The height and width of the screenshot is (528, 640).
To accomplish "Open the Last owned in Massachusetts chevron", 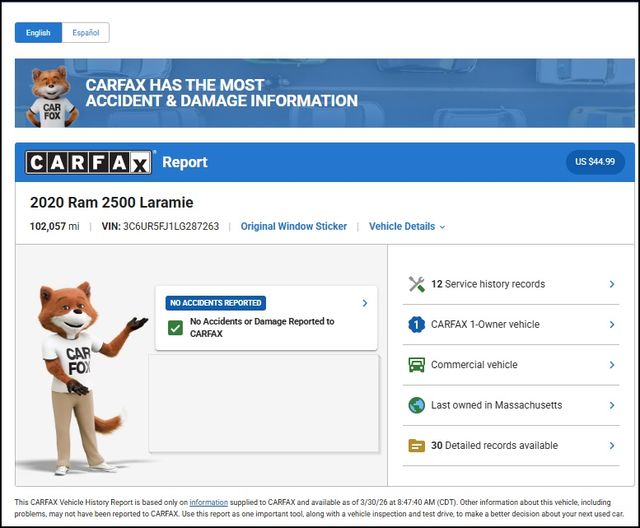I will coord(611,405).
